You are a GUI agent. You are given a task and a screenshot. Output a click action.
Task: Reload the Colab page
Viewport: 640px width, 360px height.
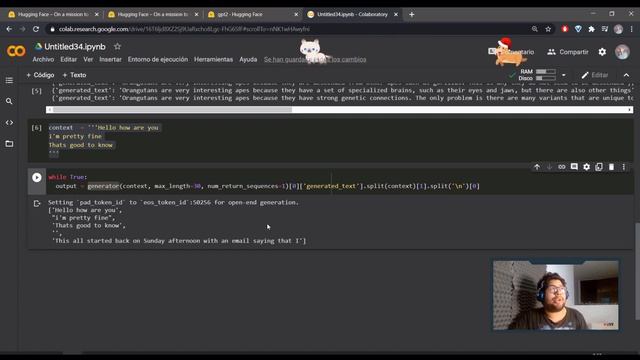[x=36, y=29]
